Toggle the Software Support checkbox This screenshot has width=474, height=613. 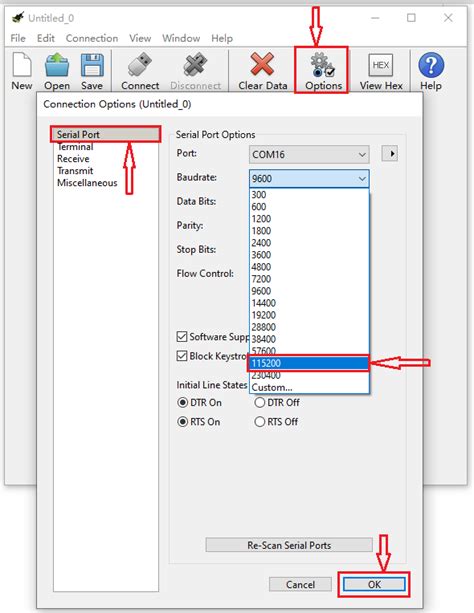[x=182, y=337]
